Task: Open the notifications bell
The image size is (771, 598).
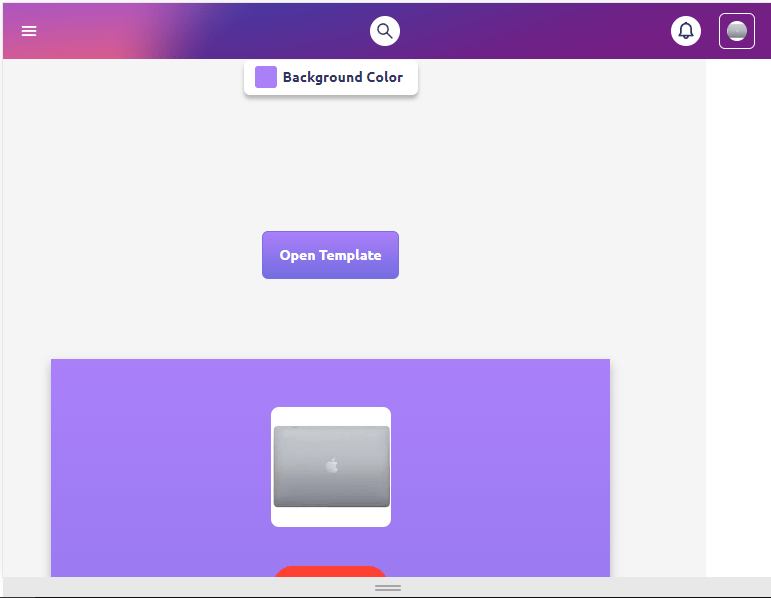Action: click(685, 31)
